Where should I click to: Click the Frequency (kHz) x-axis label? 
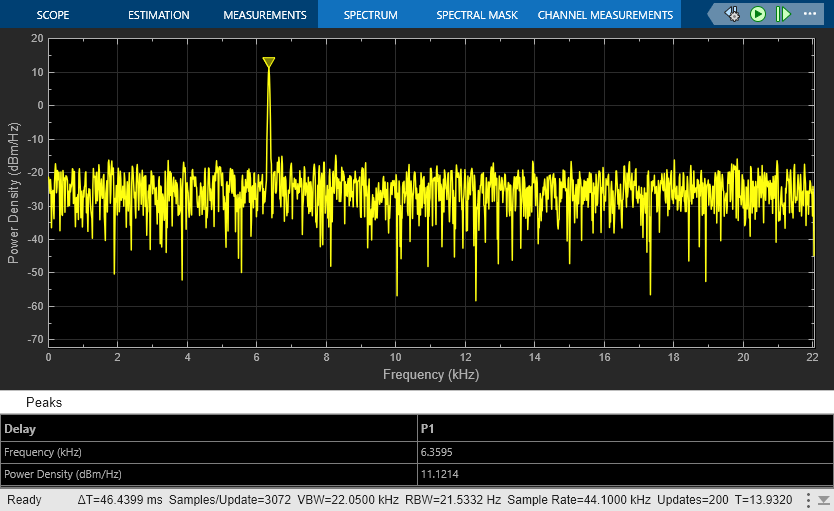point(430,375)
